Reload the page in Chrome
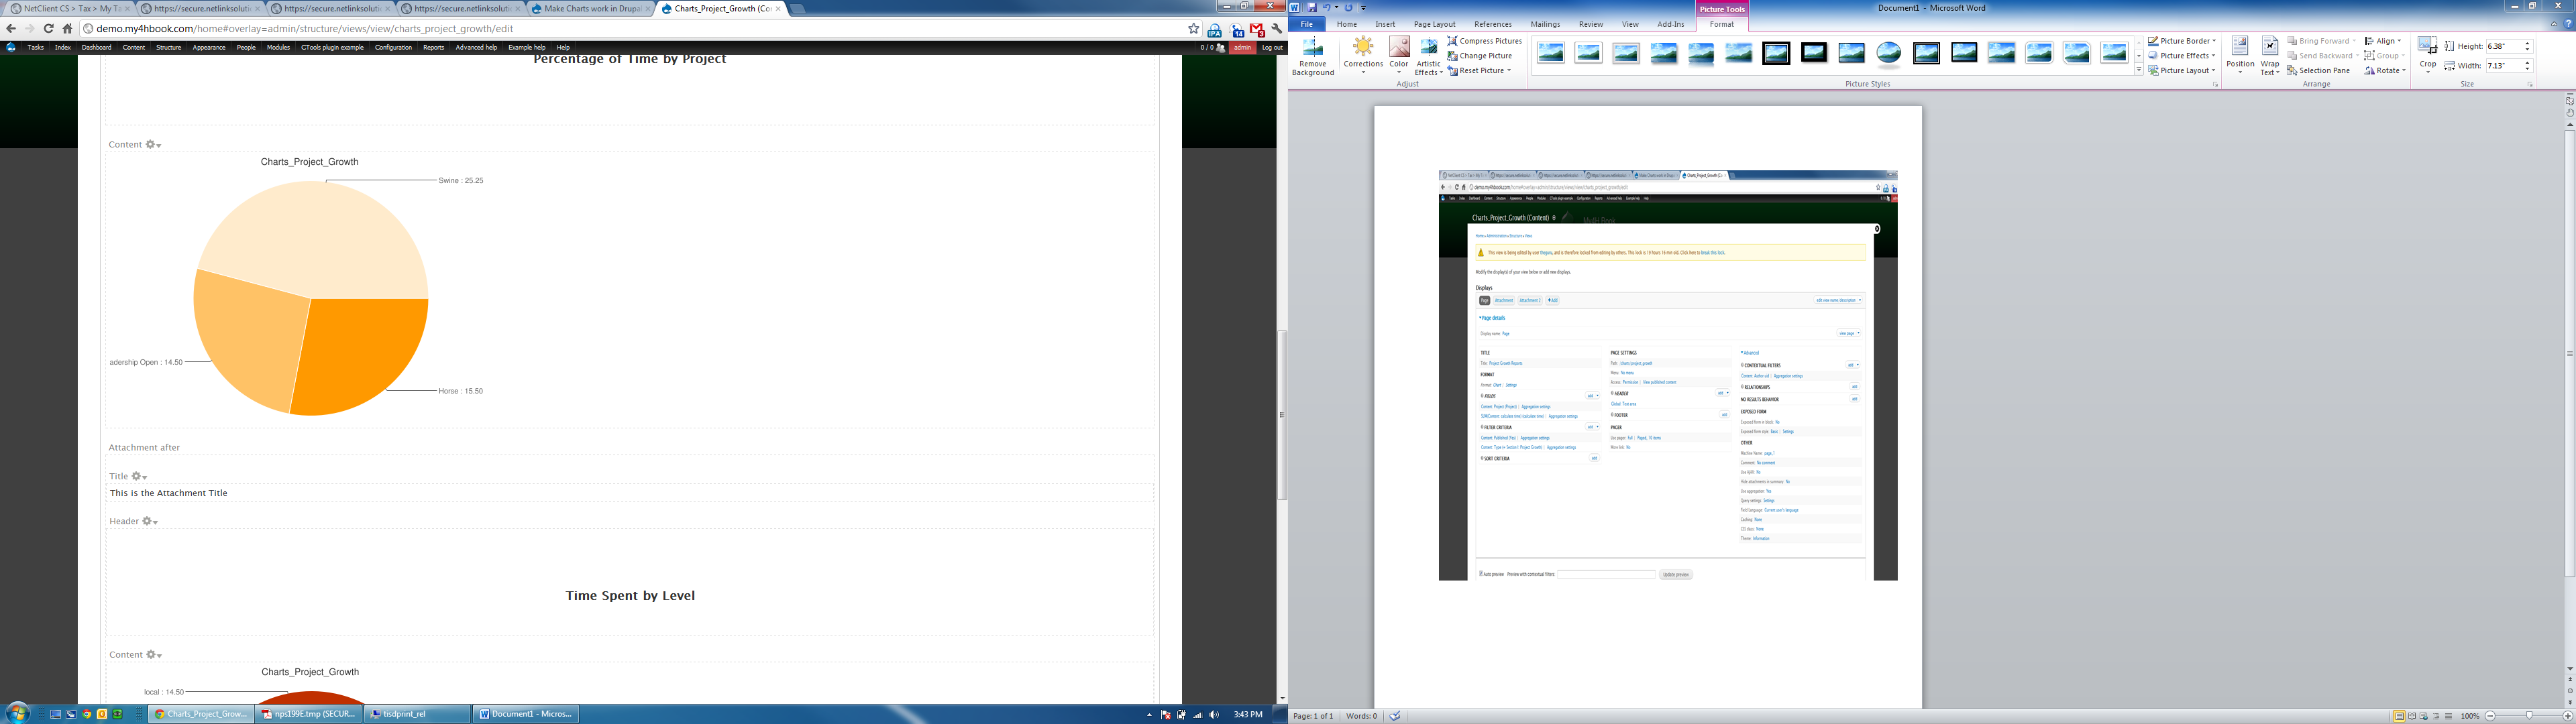This screenshot has width=2576, height=724. click(x=48, y=29)
